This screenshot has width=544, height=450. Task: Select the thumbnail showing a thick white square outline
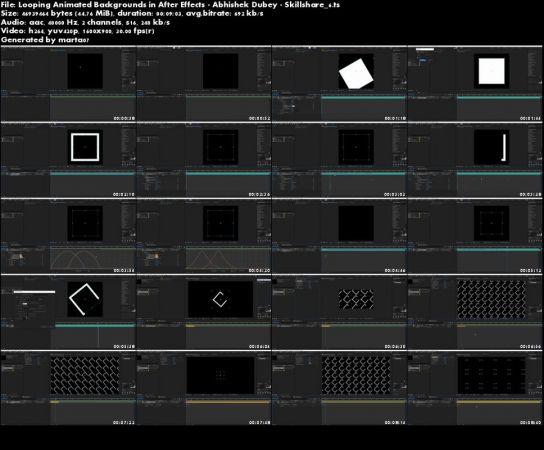click(68, 160)
